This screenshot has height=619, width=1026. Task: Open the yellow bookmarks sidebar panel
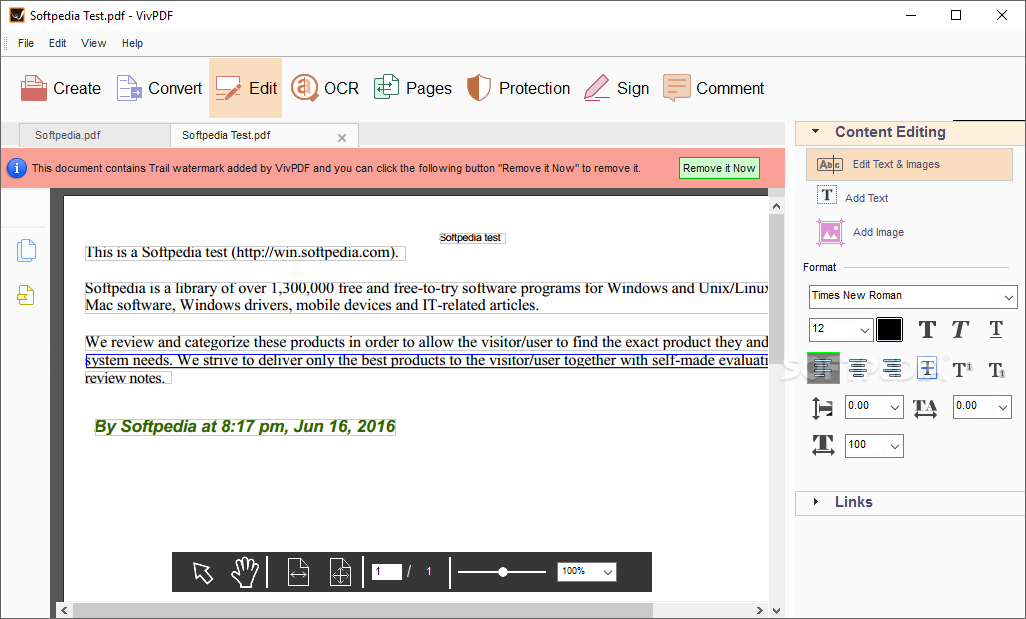click(x=26, y=295)
